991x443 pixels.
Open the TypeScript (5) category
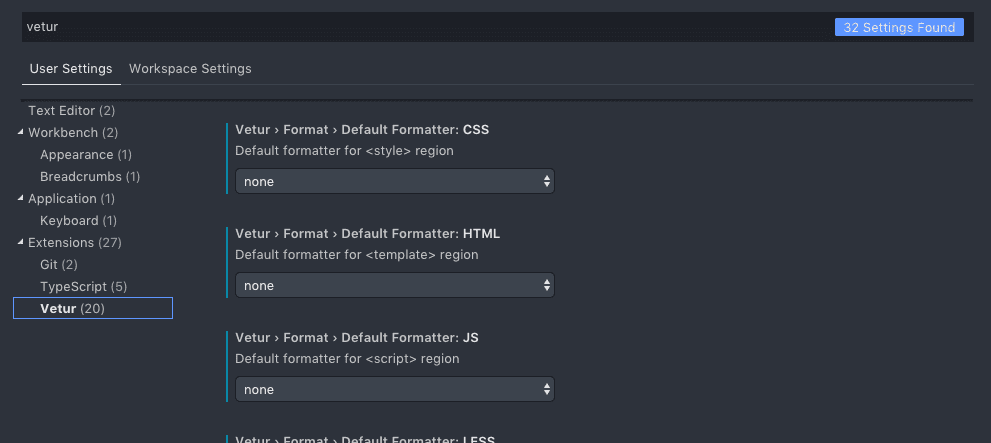point(83,287)
